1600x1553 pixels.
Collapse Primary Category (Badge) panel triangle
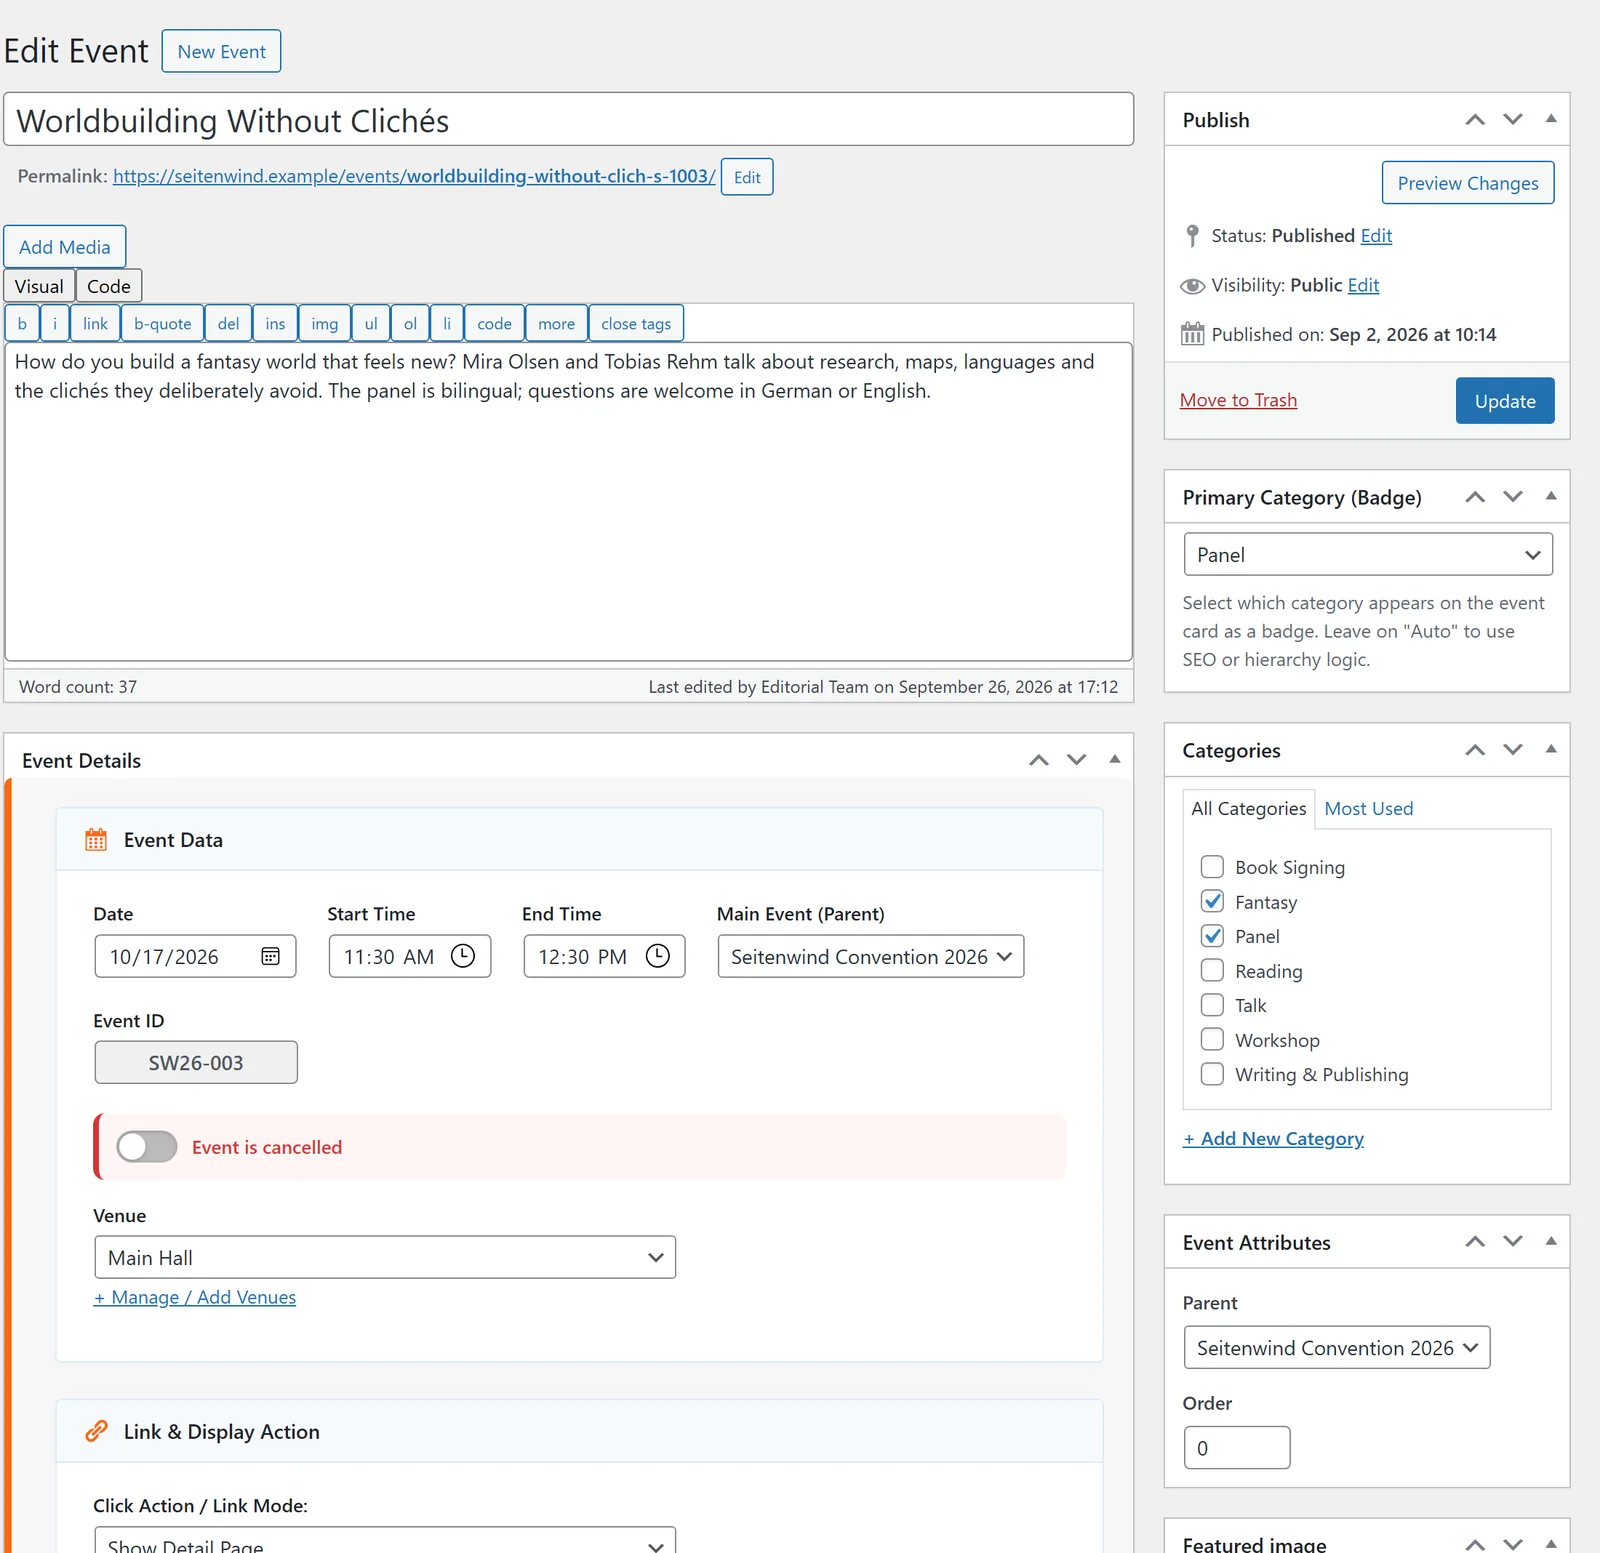(x=1551, y=496)
